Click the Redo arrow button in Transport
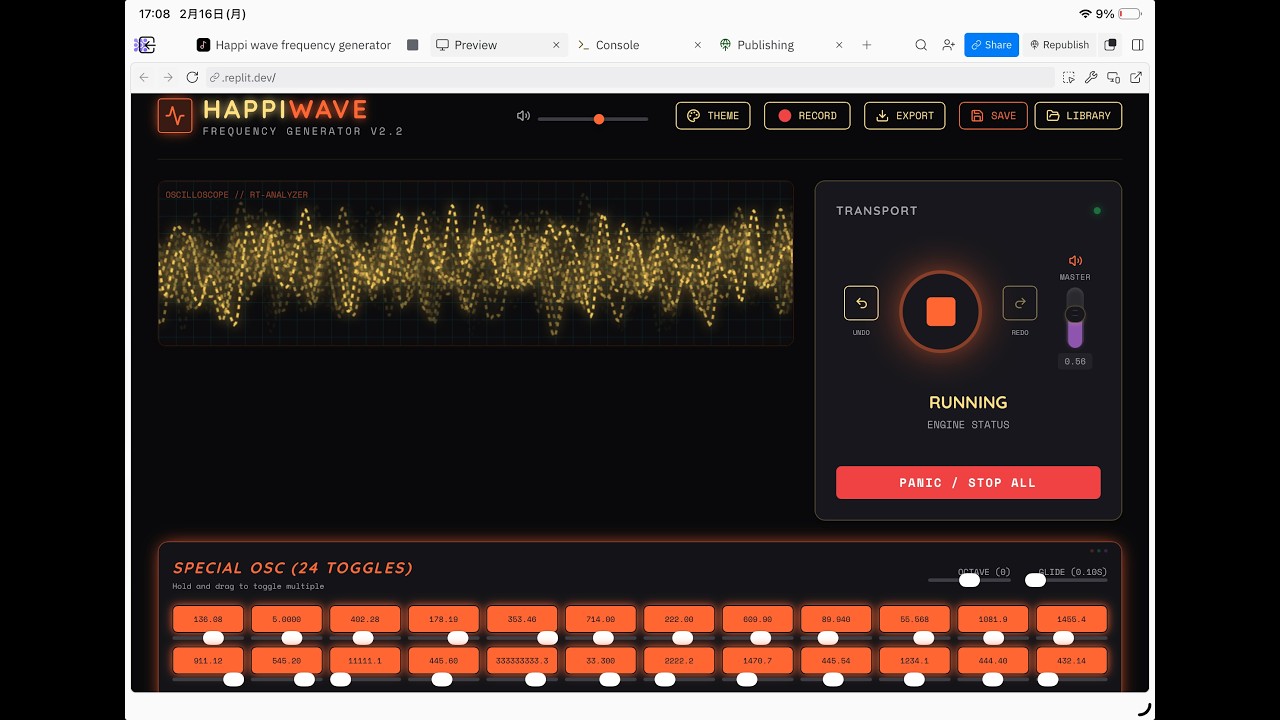The image size is (1280, 720). pyautogui.click(x=1020, y=303)
